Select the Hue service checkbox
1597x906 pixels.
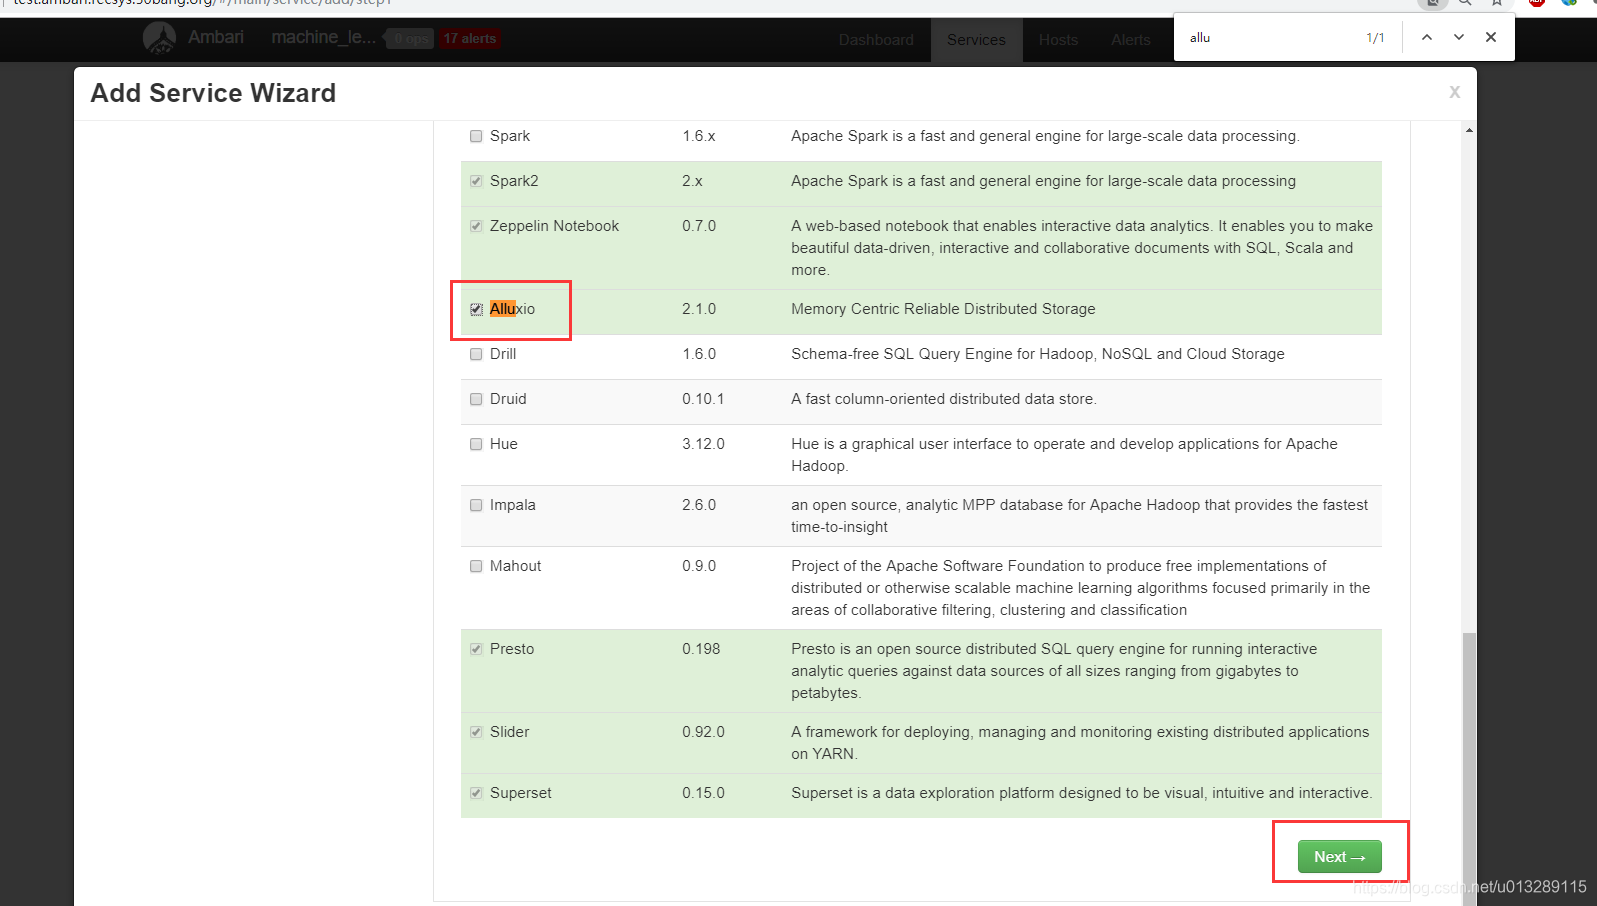point(476,444)
